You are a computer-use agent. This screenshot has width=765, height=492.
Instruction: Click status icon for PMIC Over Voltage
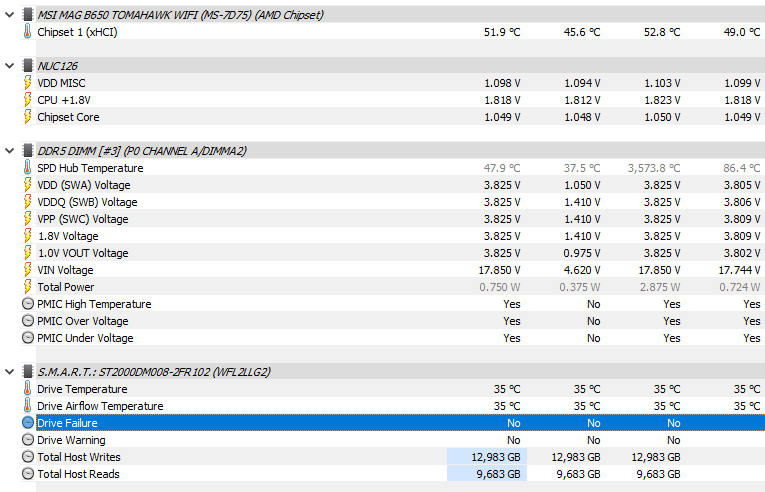[x=28, y=321]
